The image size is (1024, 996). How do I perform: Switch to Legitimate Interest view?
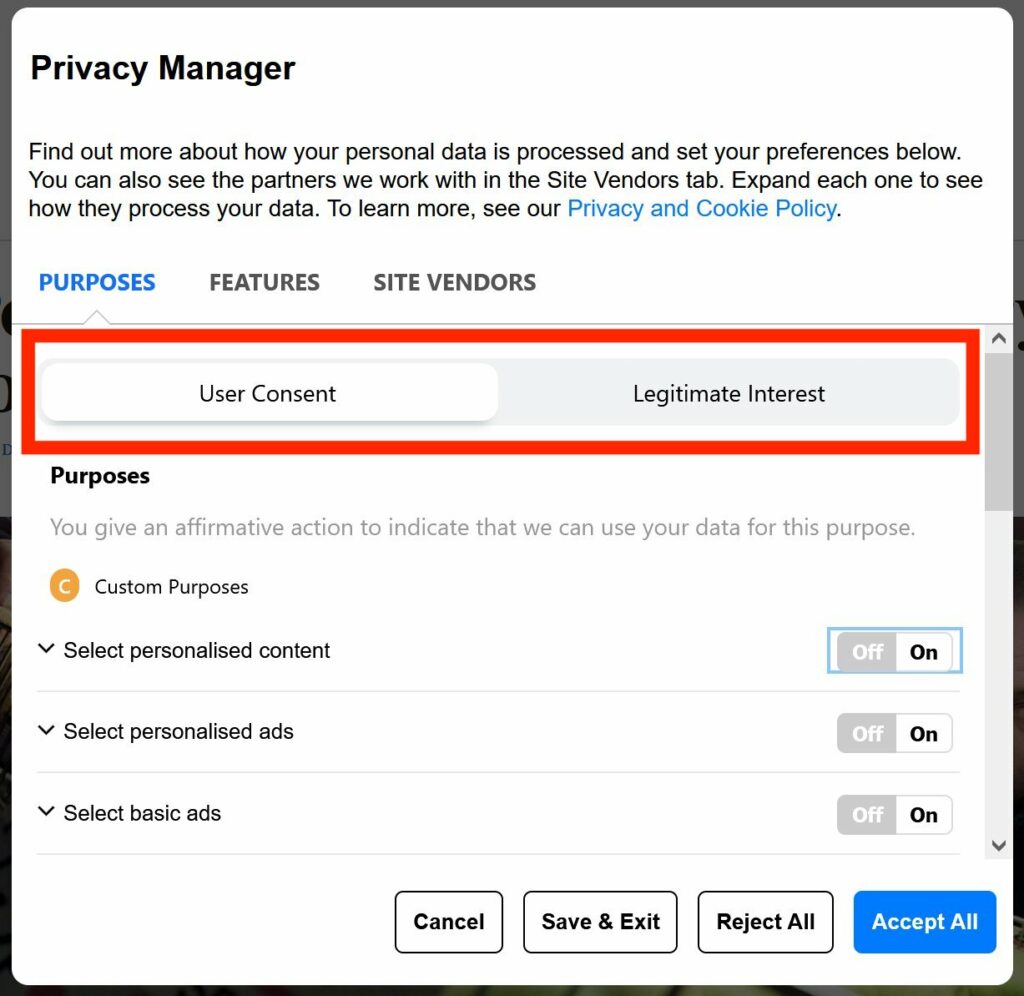[x=728, y=393]
